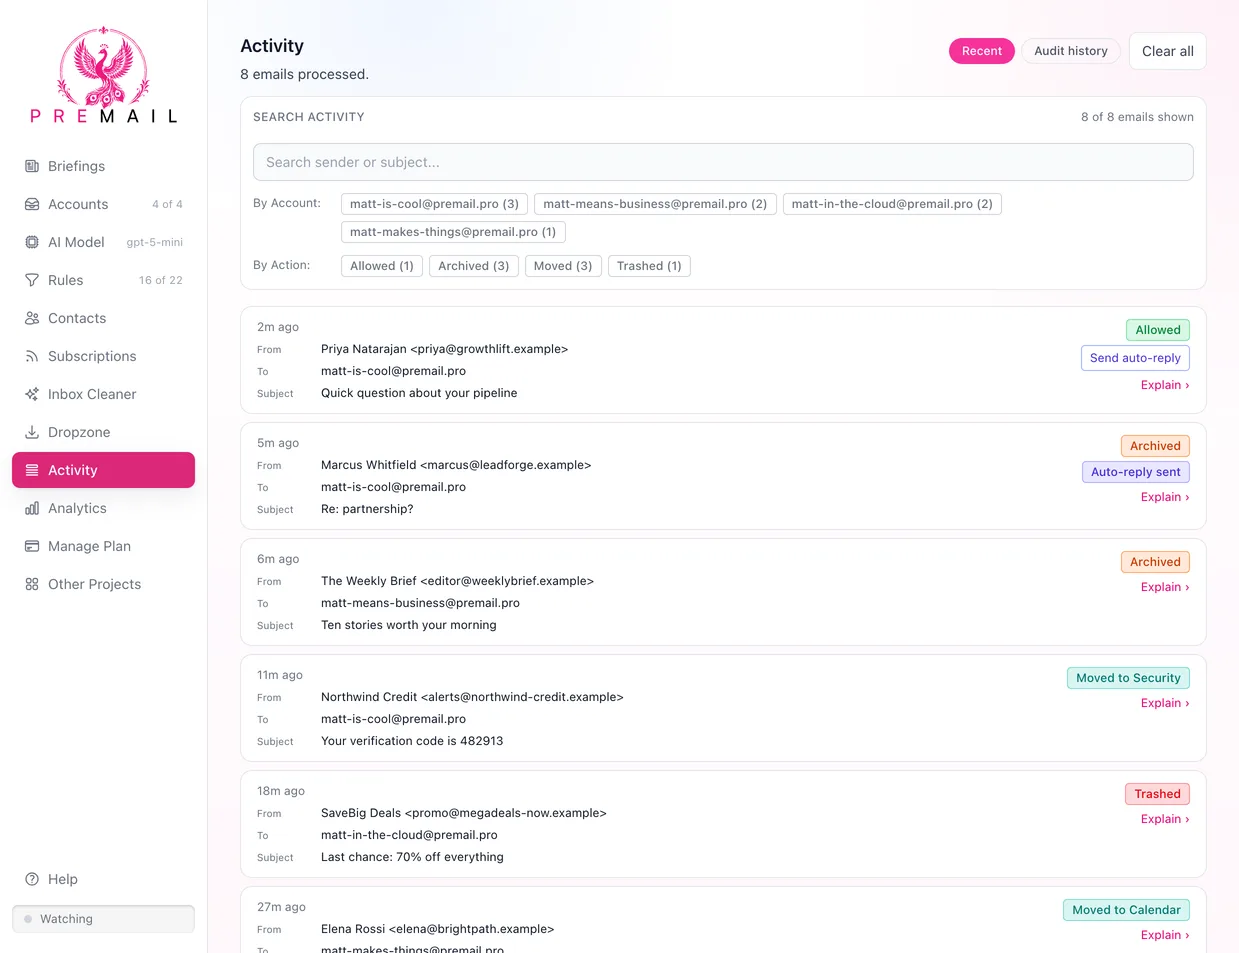Click subject 'Quick question about your pipeline'
Screen dimensions: 1239x953
coord(419,393)
